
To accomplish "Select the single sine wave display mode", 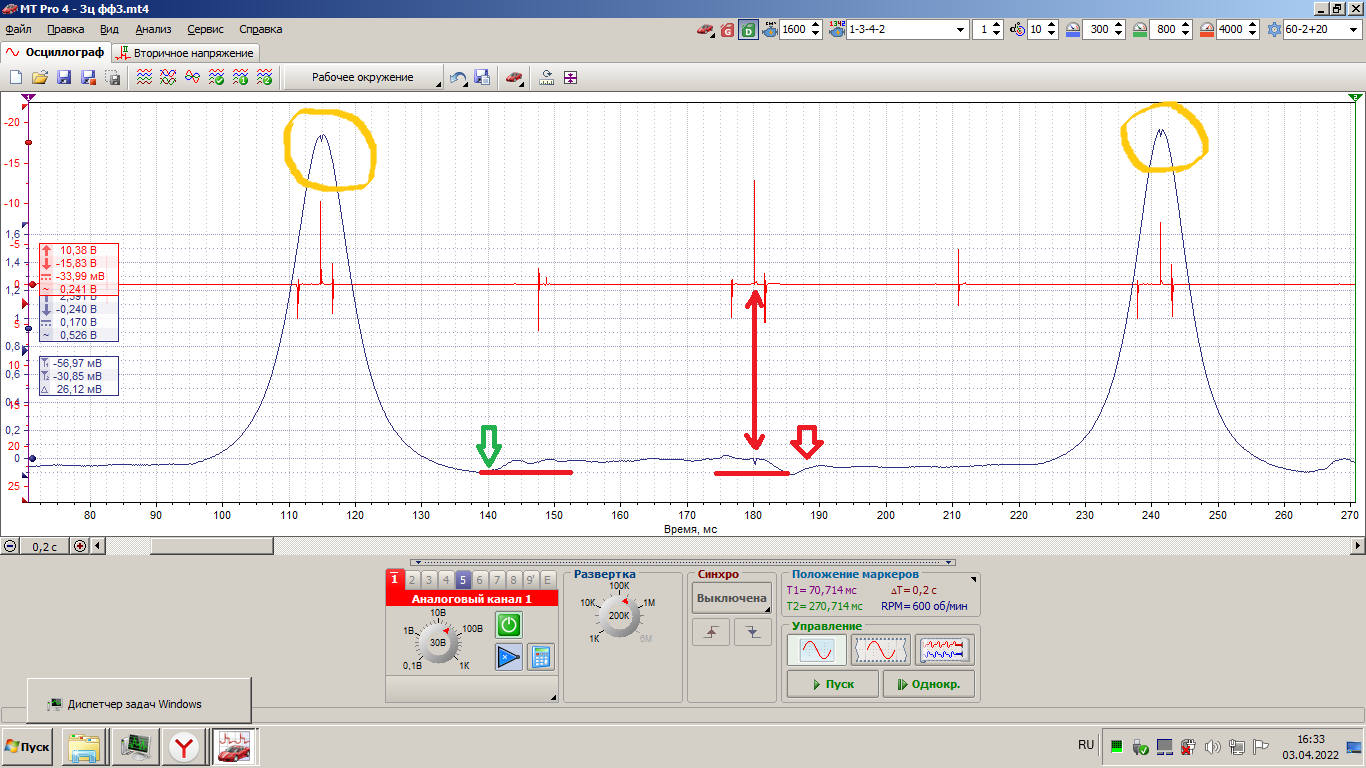I will pos(816,650).
